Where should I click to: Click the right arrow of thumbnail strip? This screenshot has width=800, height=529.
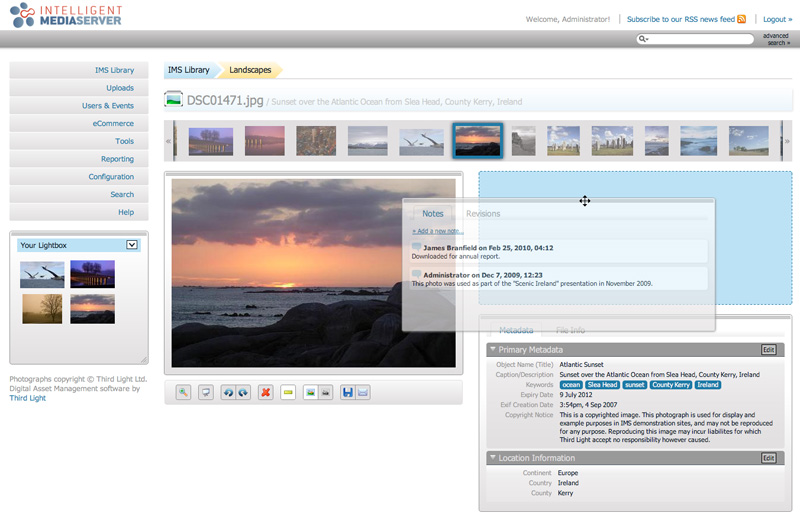click(787, 141)
